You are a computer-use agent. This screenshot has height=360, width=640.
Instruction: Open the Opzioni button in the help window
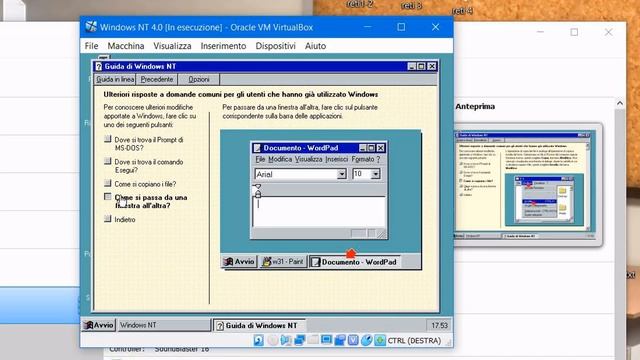coord(199,79)
